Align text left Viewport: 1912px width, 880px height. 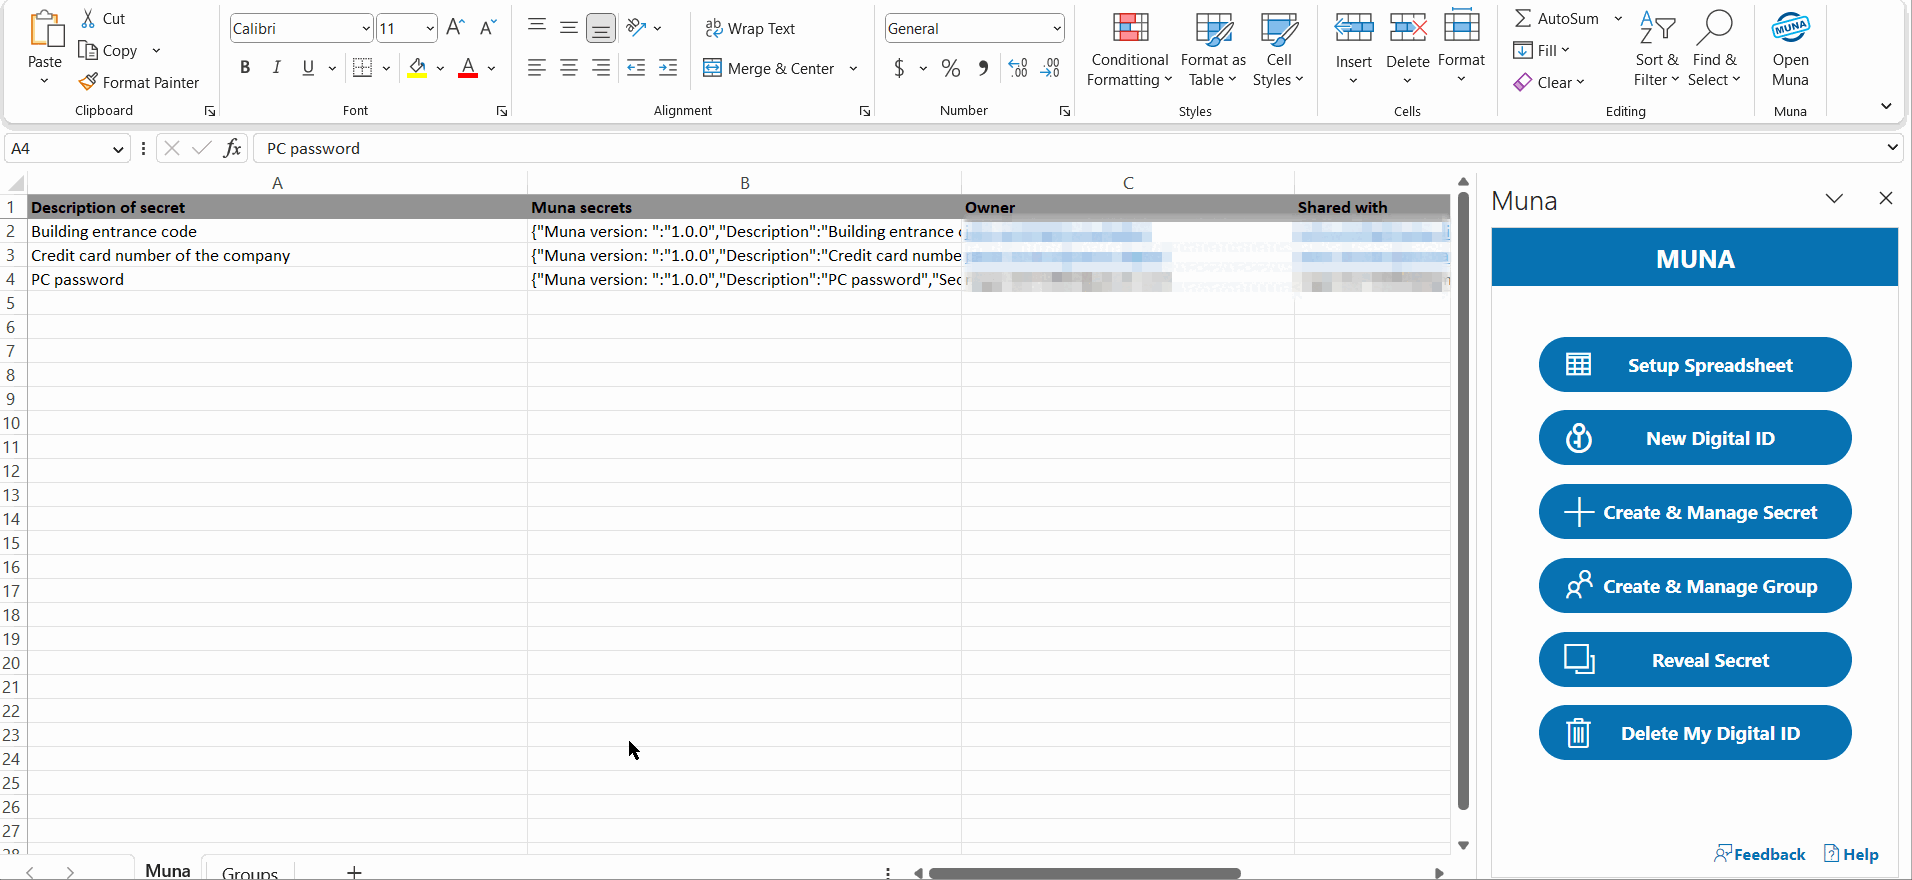pyautogui.click(x=537, y=68)
